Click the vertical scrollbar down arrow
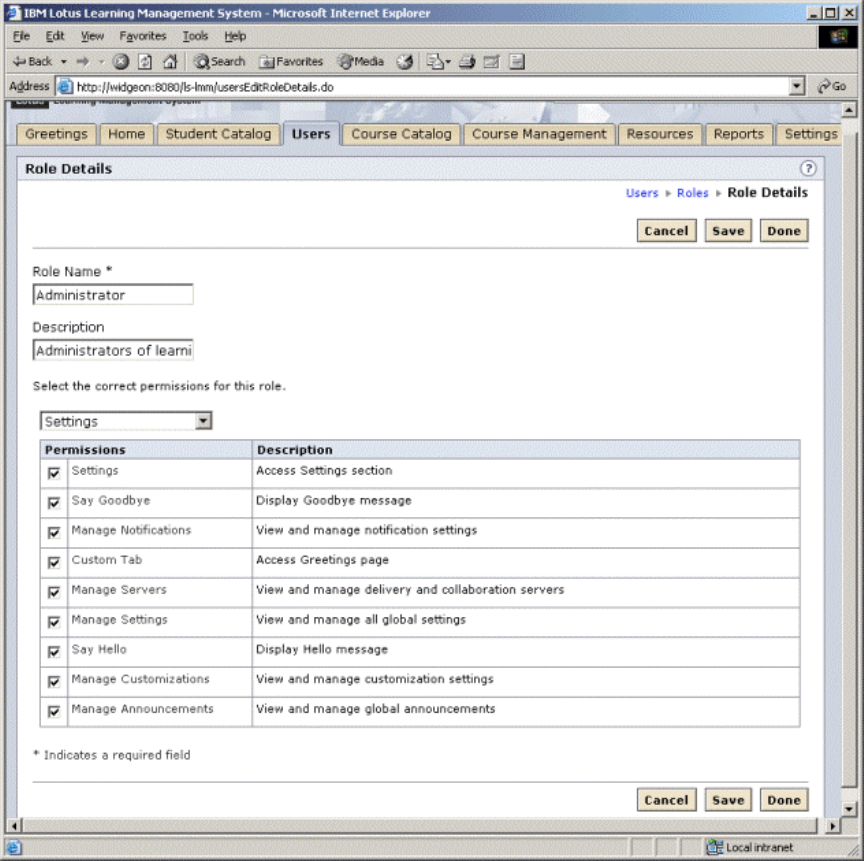Image resolution: width=864 pixels, height=861 pixels. 850,808
